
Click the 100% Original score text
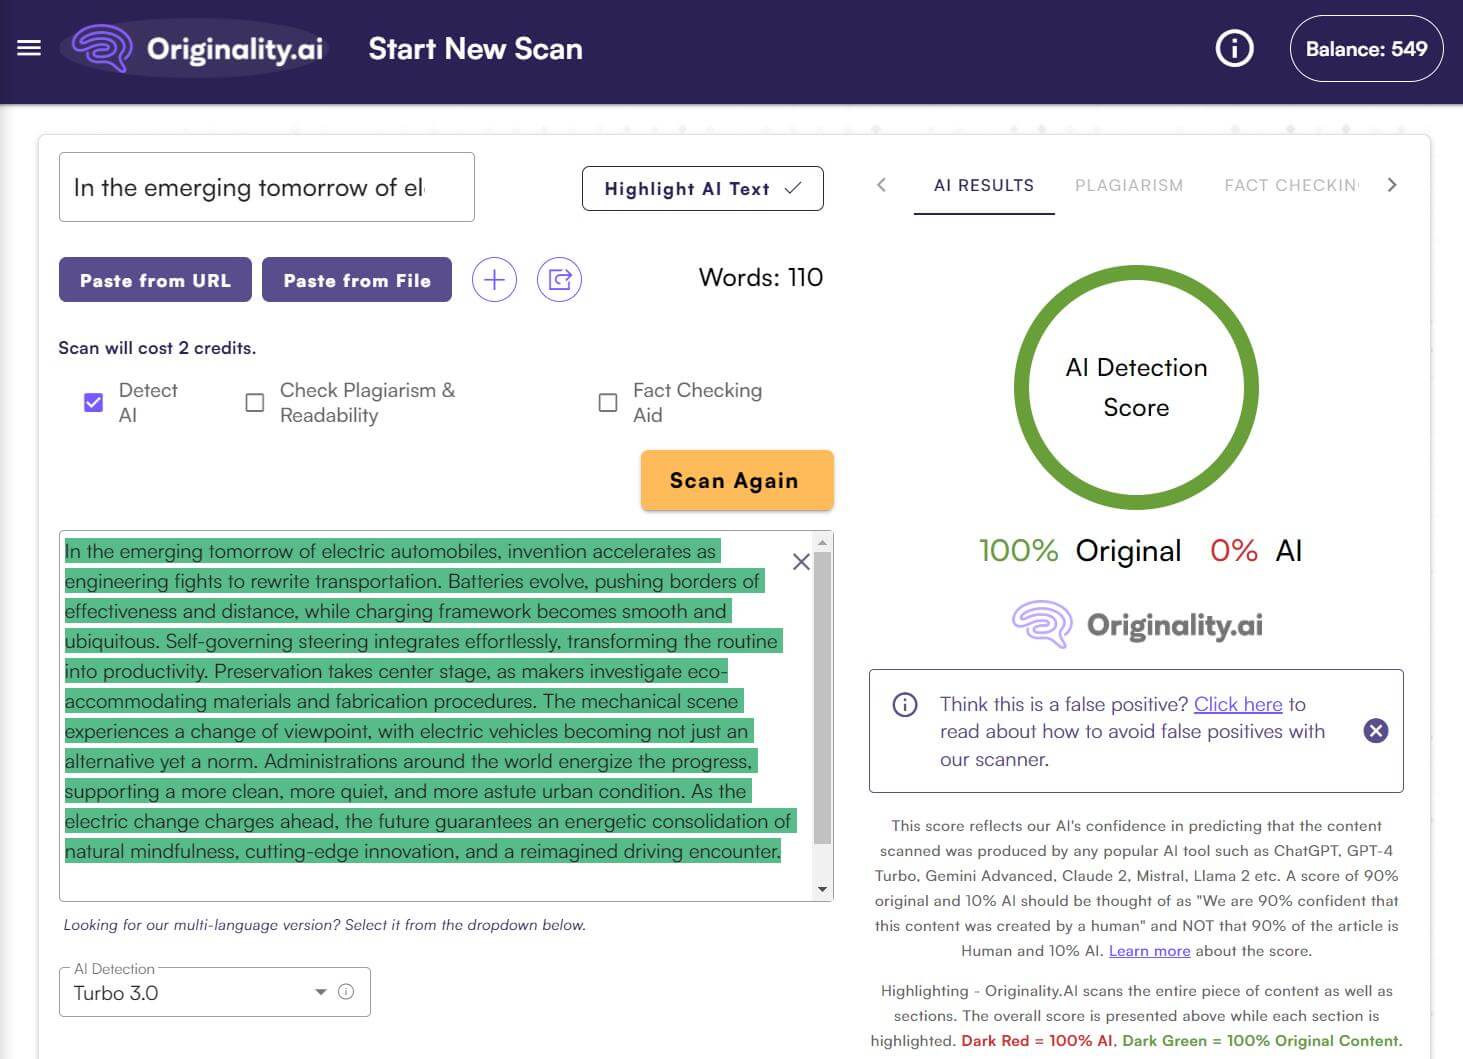click(1080, 551)
